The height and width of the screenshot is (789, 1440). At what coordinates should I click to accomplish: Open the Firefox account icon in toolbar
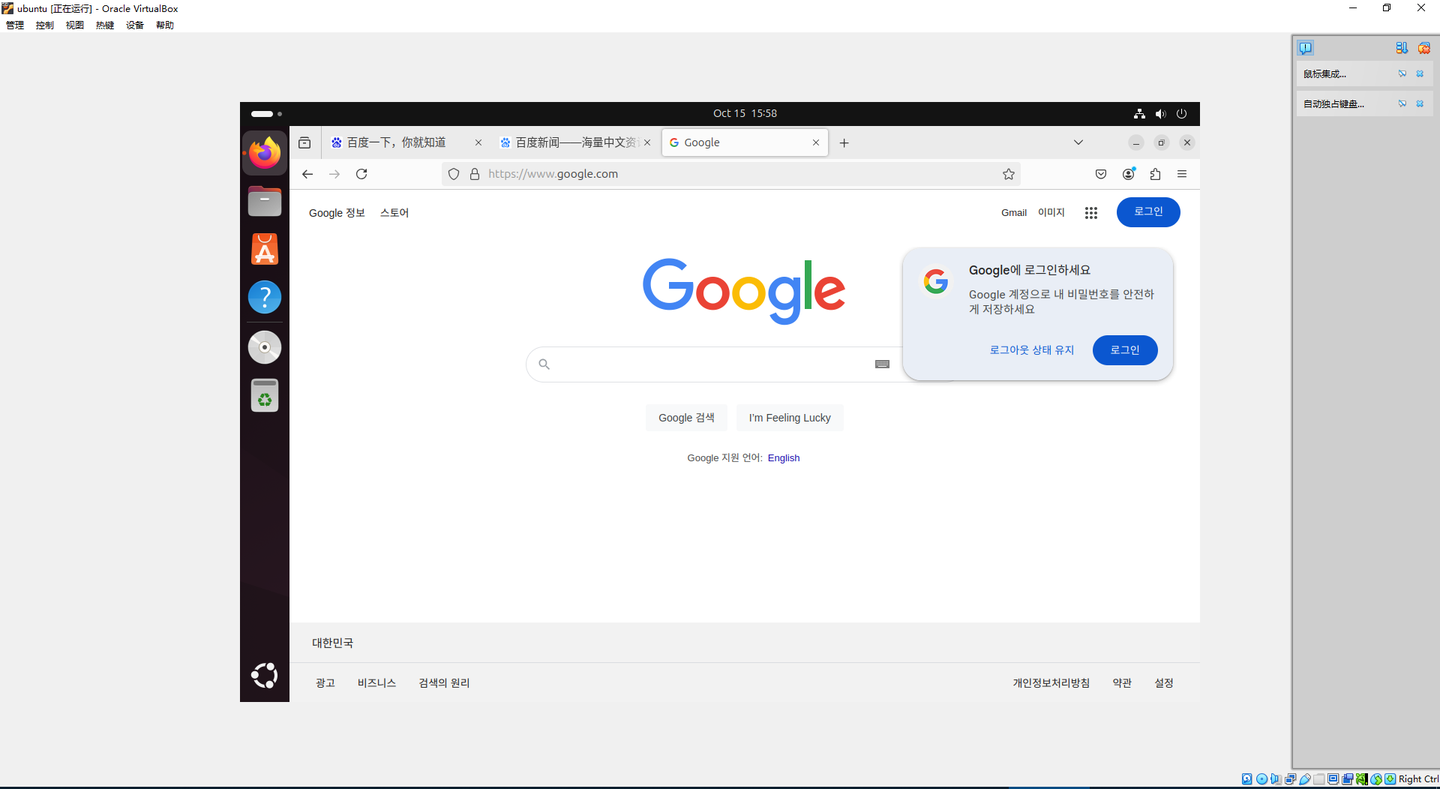pyautogui.click(x=1128, y=174)
